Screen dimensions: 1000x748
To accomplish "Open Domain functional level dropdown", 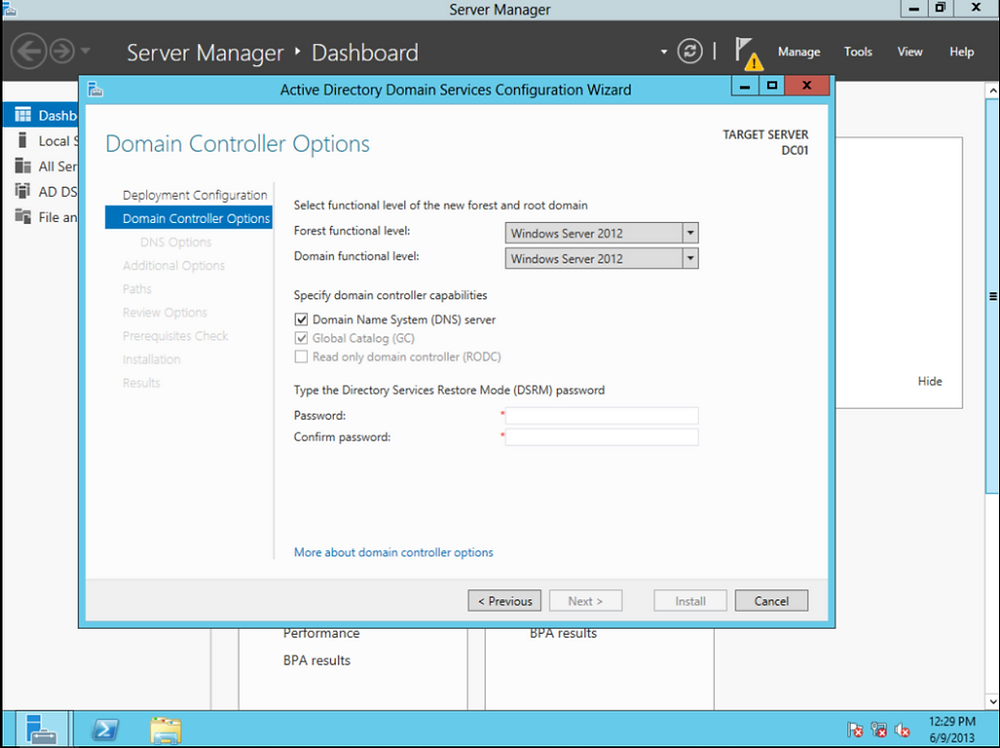I will (x=601, y=258).
